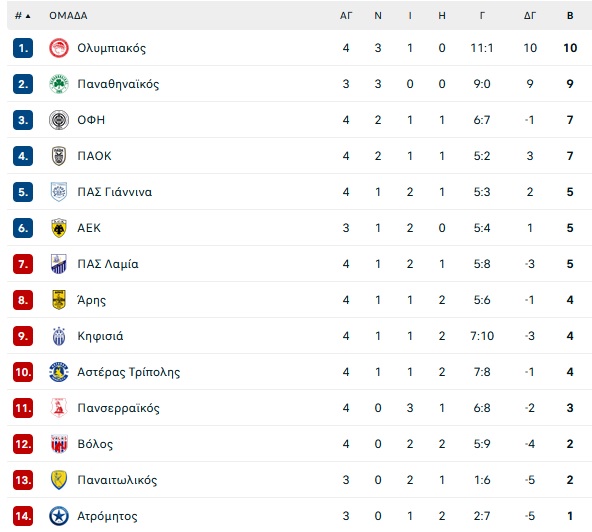This screenshot has width=592, height=532.
Task: Sort by the Β points column header
Action: 570,16
